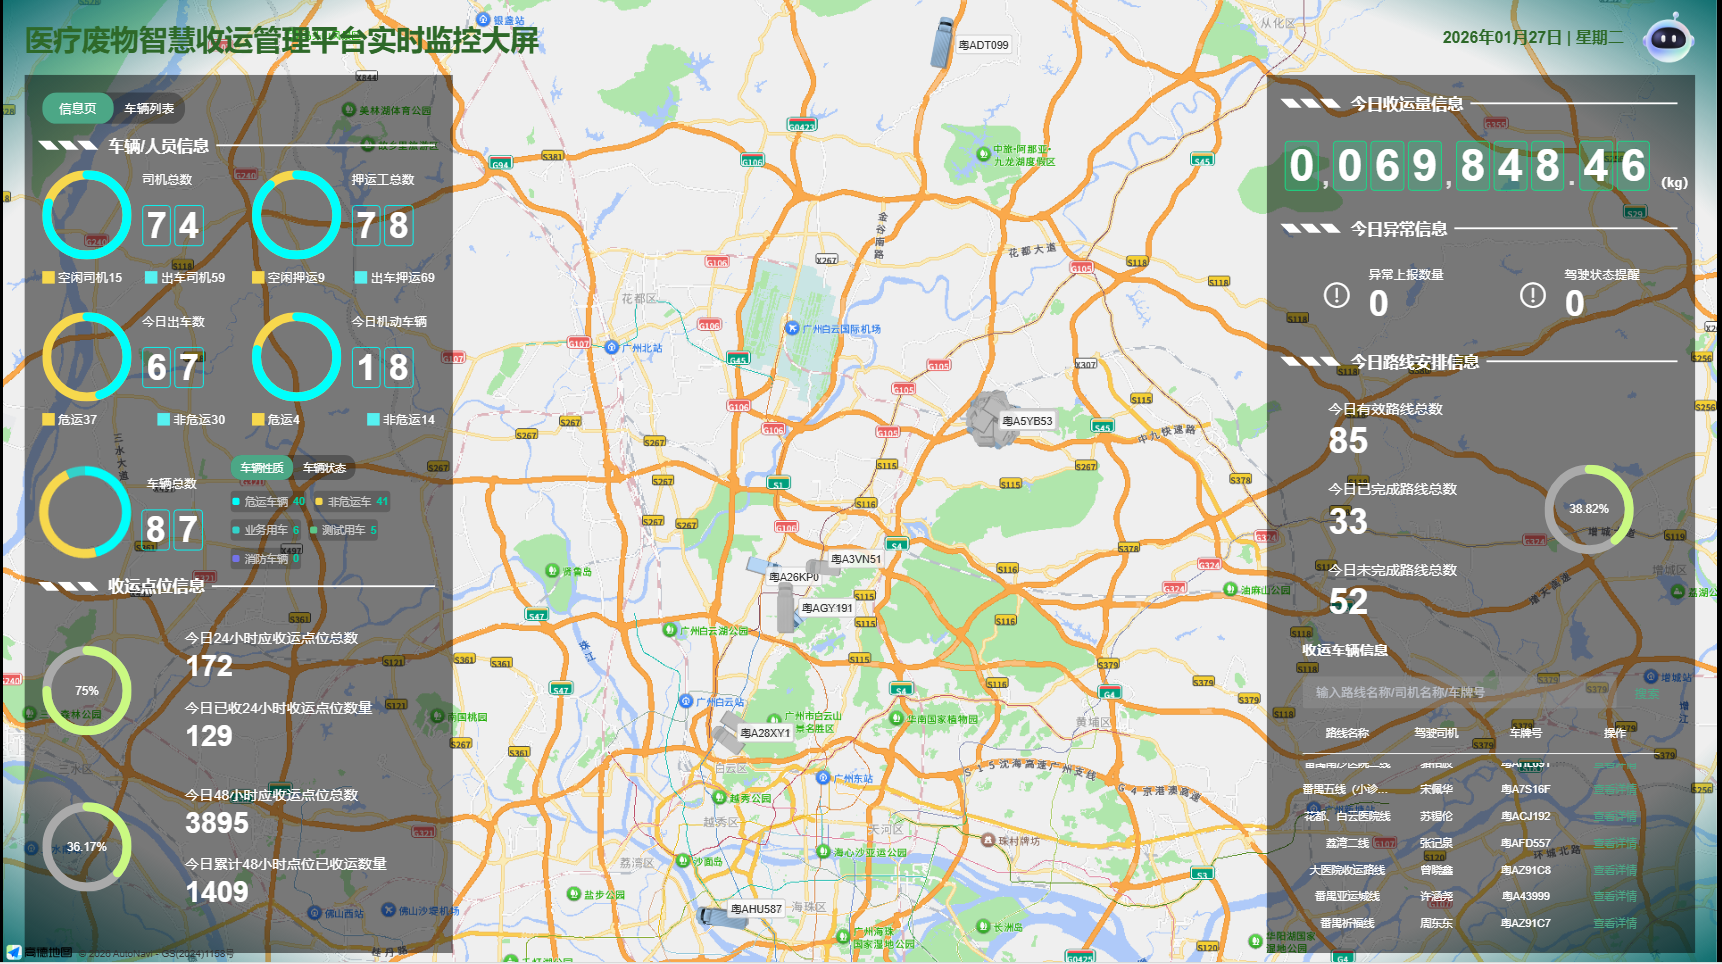This screenshot has width=1722, height=964.
Task: Switch to the 信息页 tab
Action: point(78,108)
